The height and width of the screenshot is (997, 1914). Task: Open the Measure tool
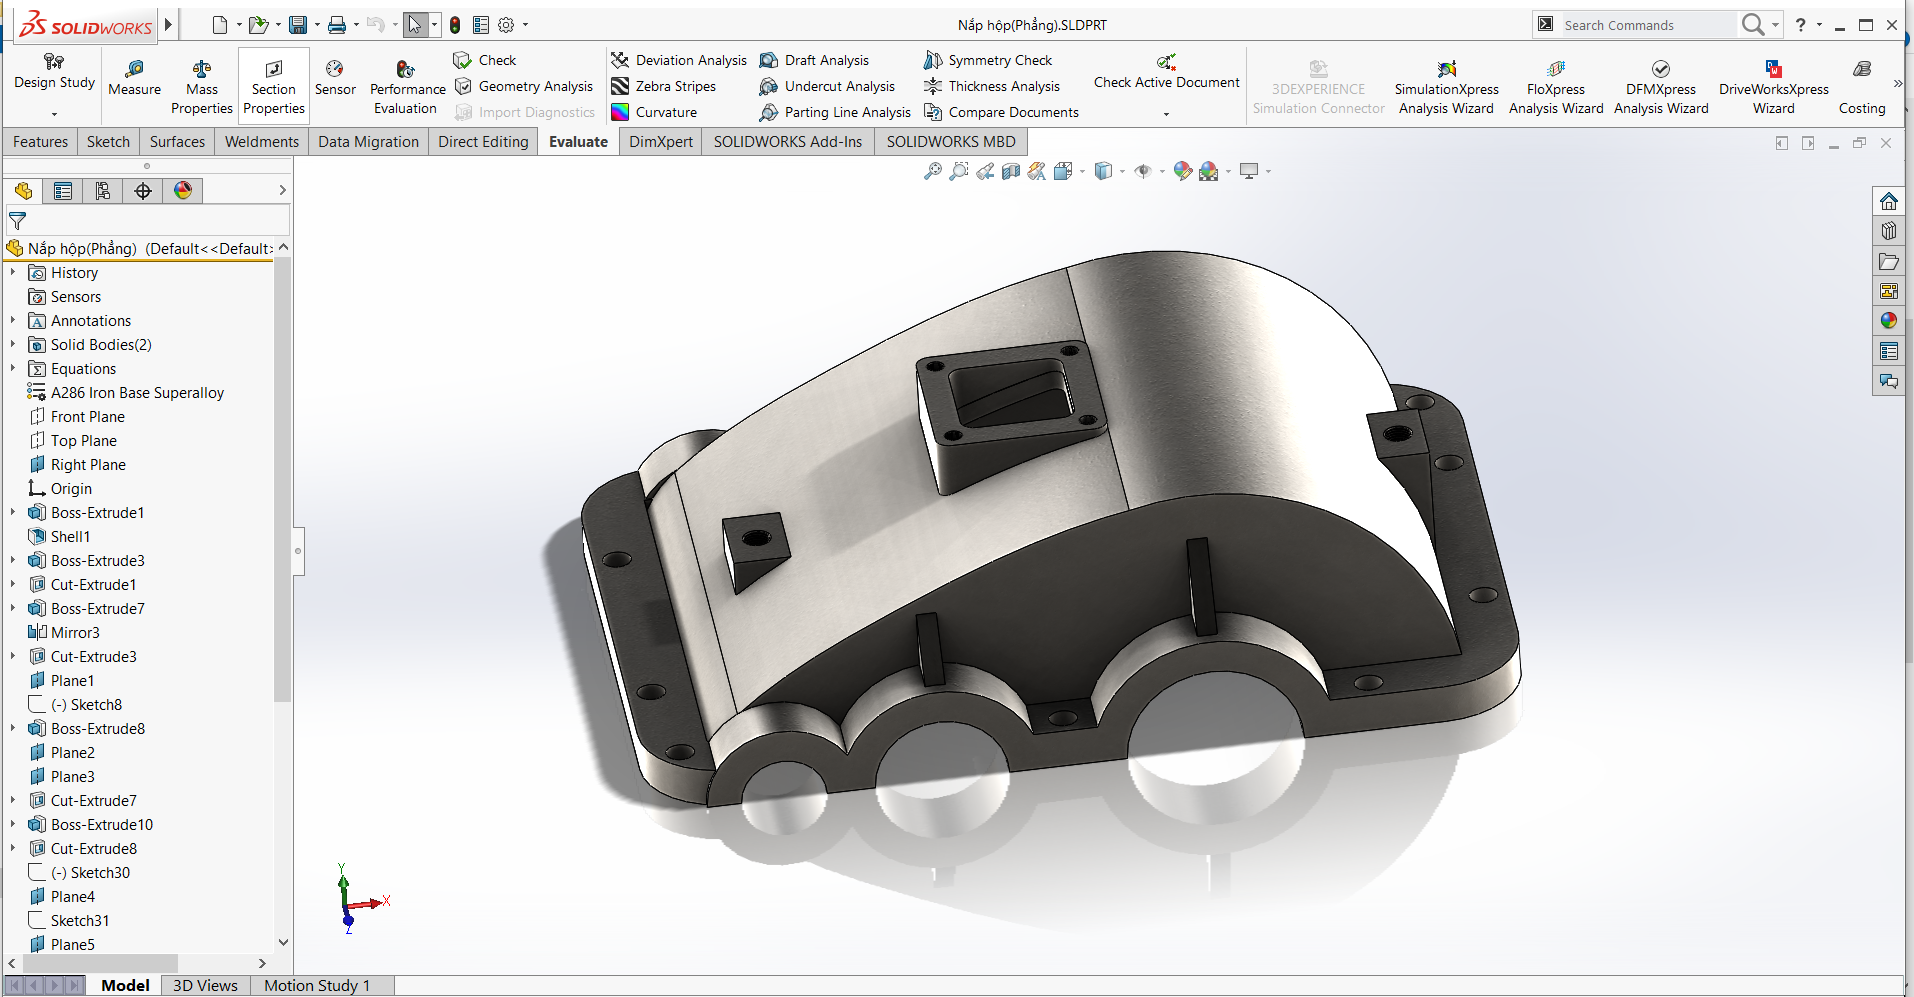[x=134, y=77]
